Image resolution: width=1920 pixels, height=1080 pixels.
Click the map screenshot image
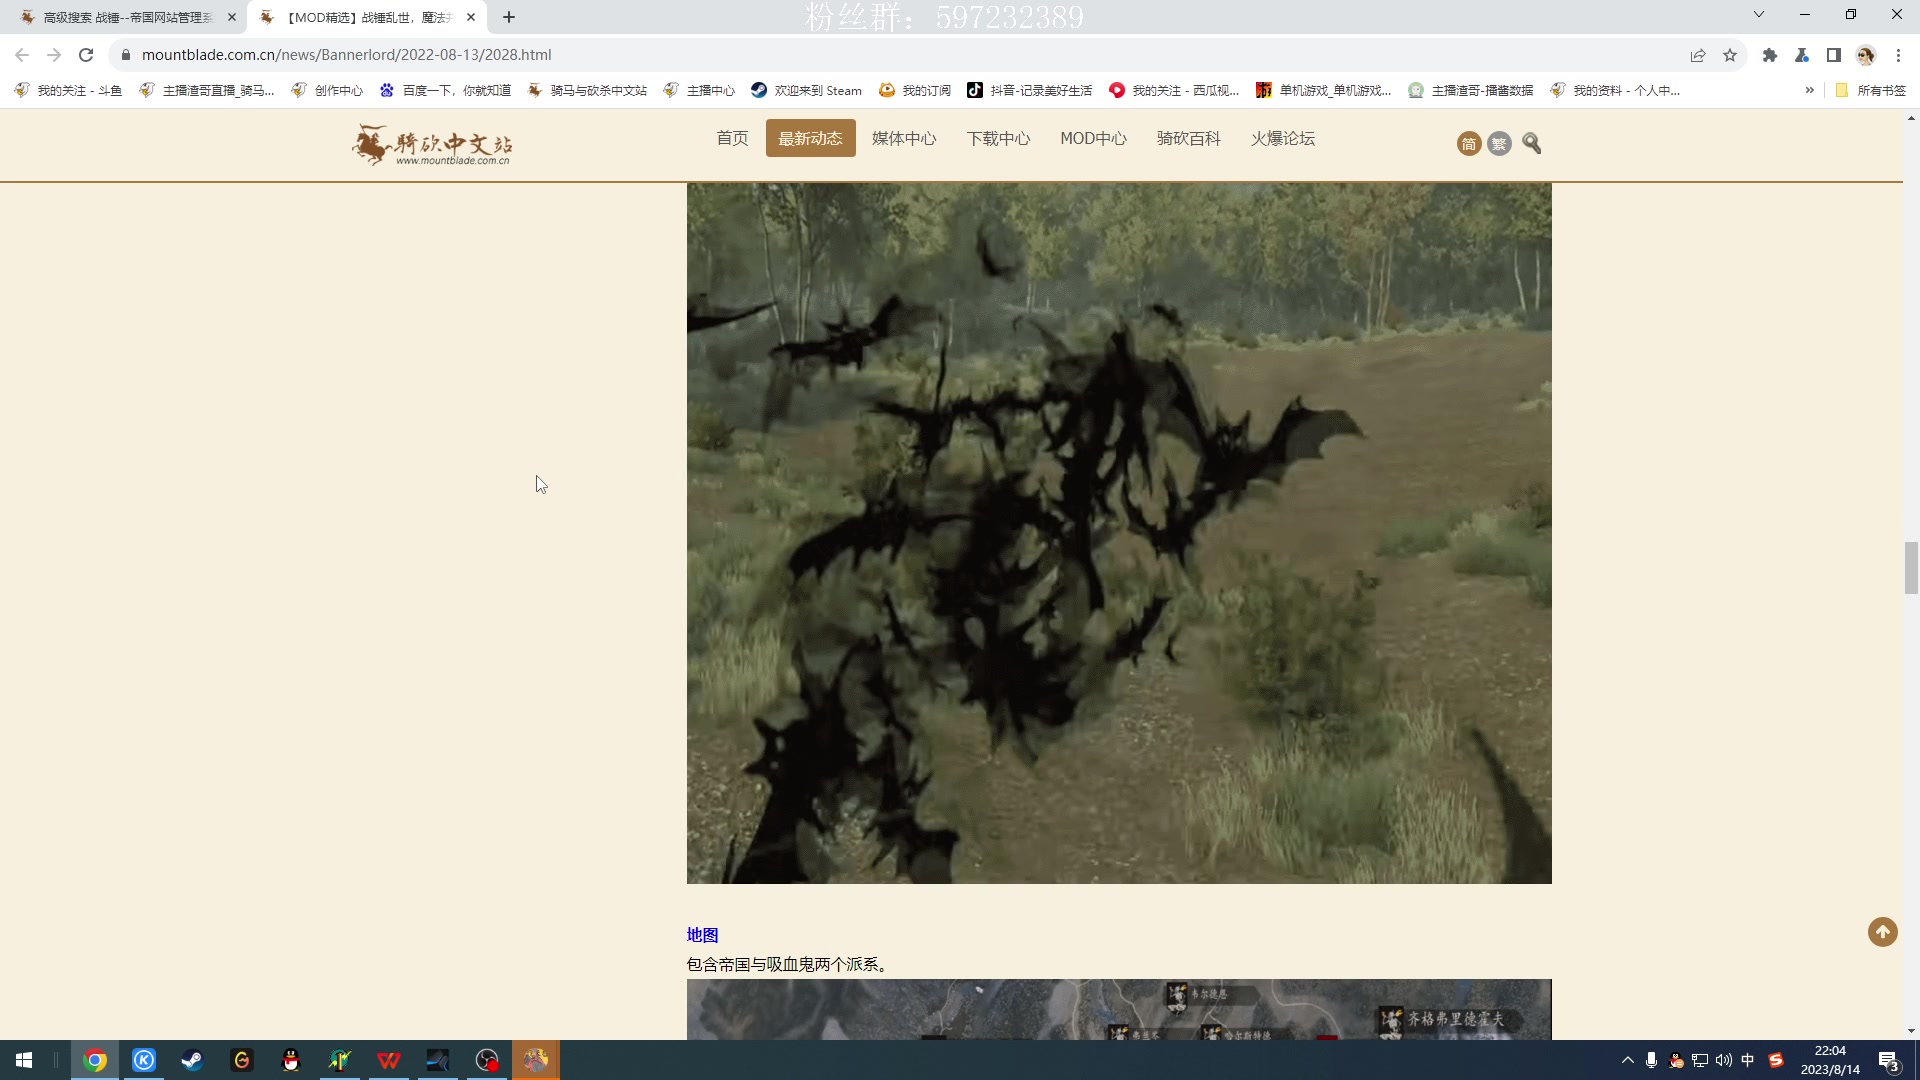coord(1119,1010)
